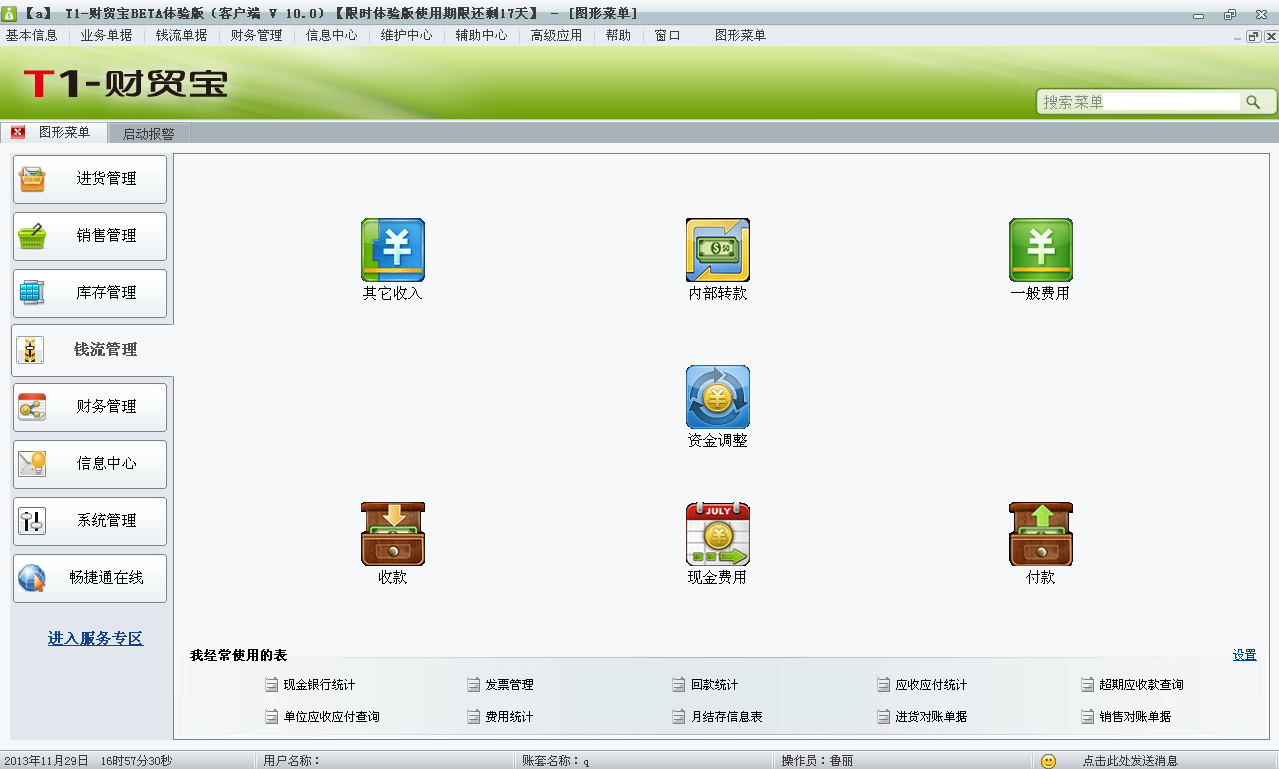Screen dimensions: 1279x769
Task: Open the 高级应用 menu
Action: click(x=556, y=35)
